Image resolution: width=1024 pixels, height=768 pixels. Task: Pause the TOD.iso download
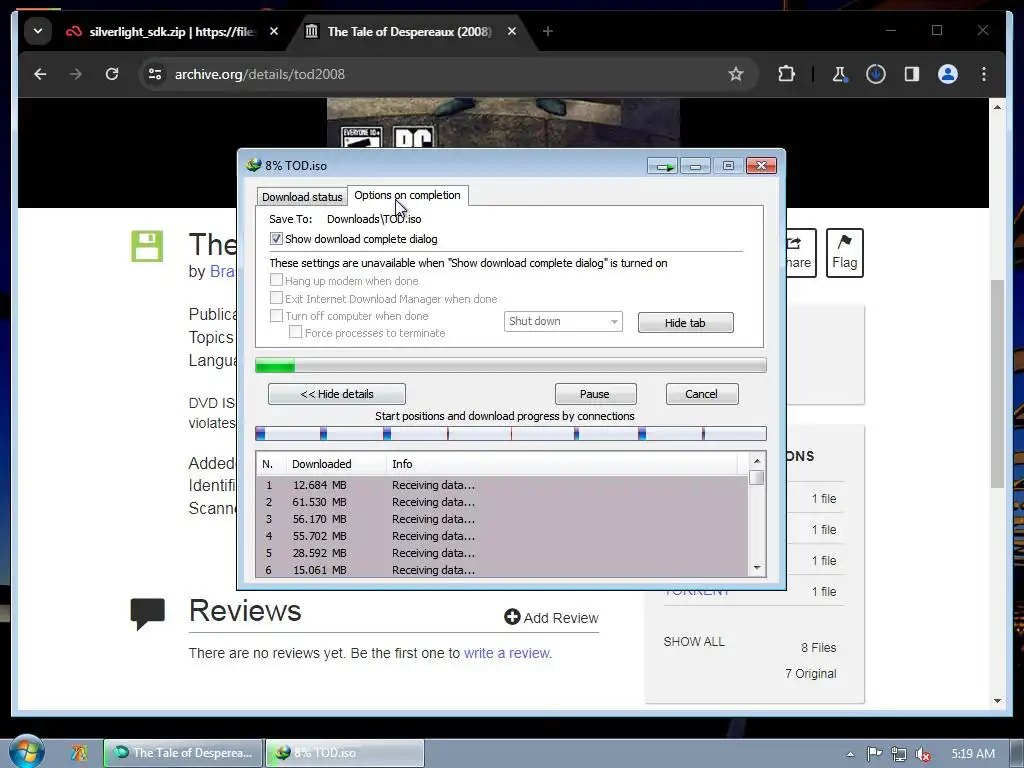[595, 394]
